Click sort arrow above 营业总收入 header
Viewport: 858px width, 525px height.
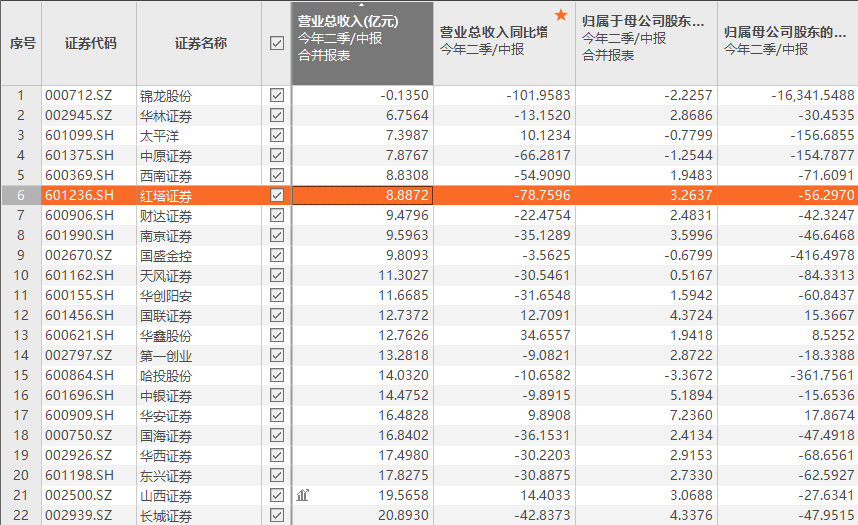tap(361, 4)
